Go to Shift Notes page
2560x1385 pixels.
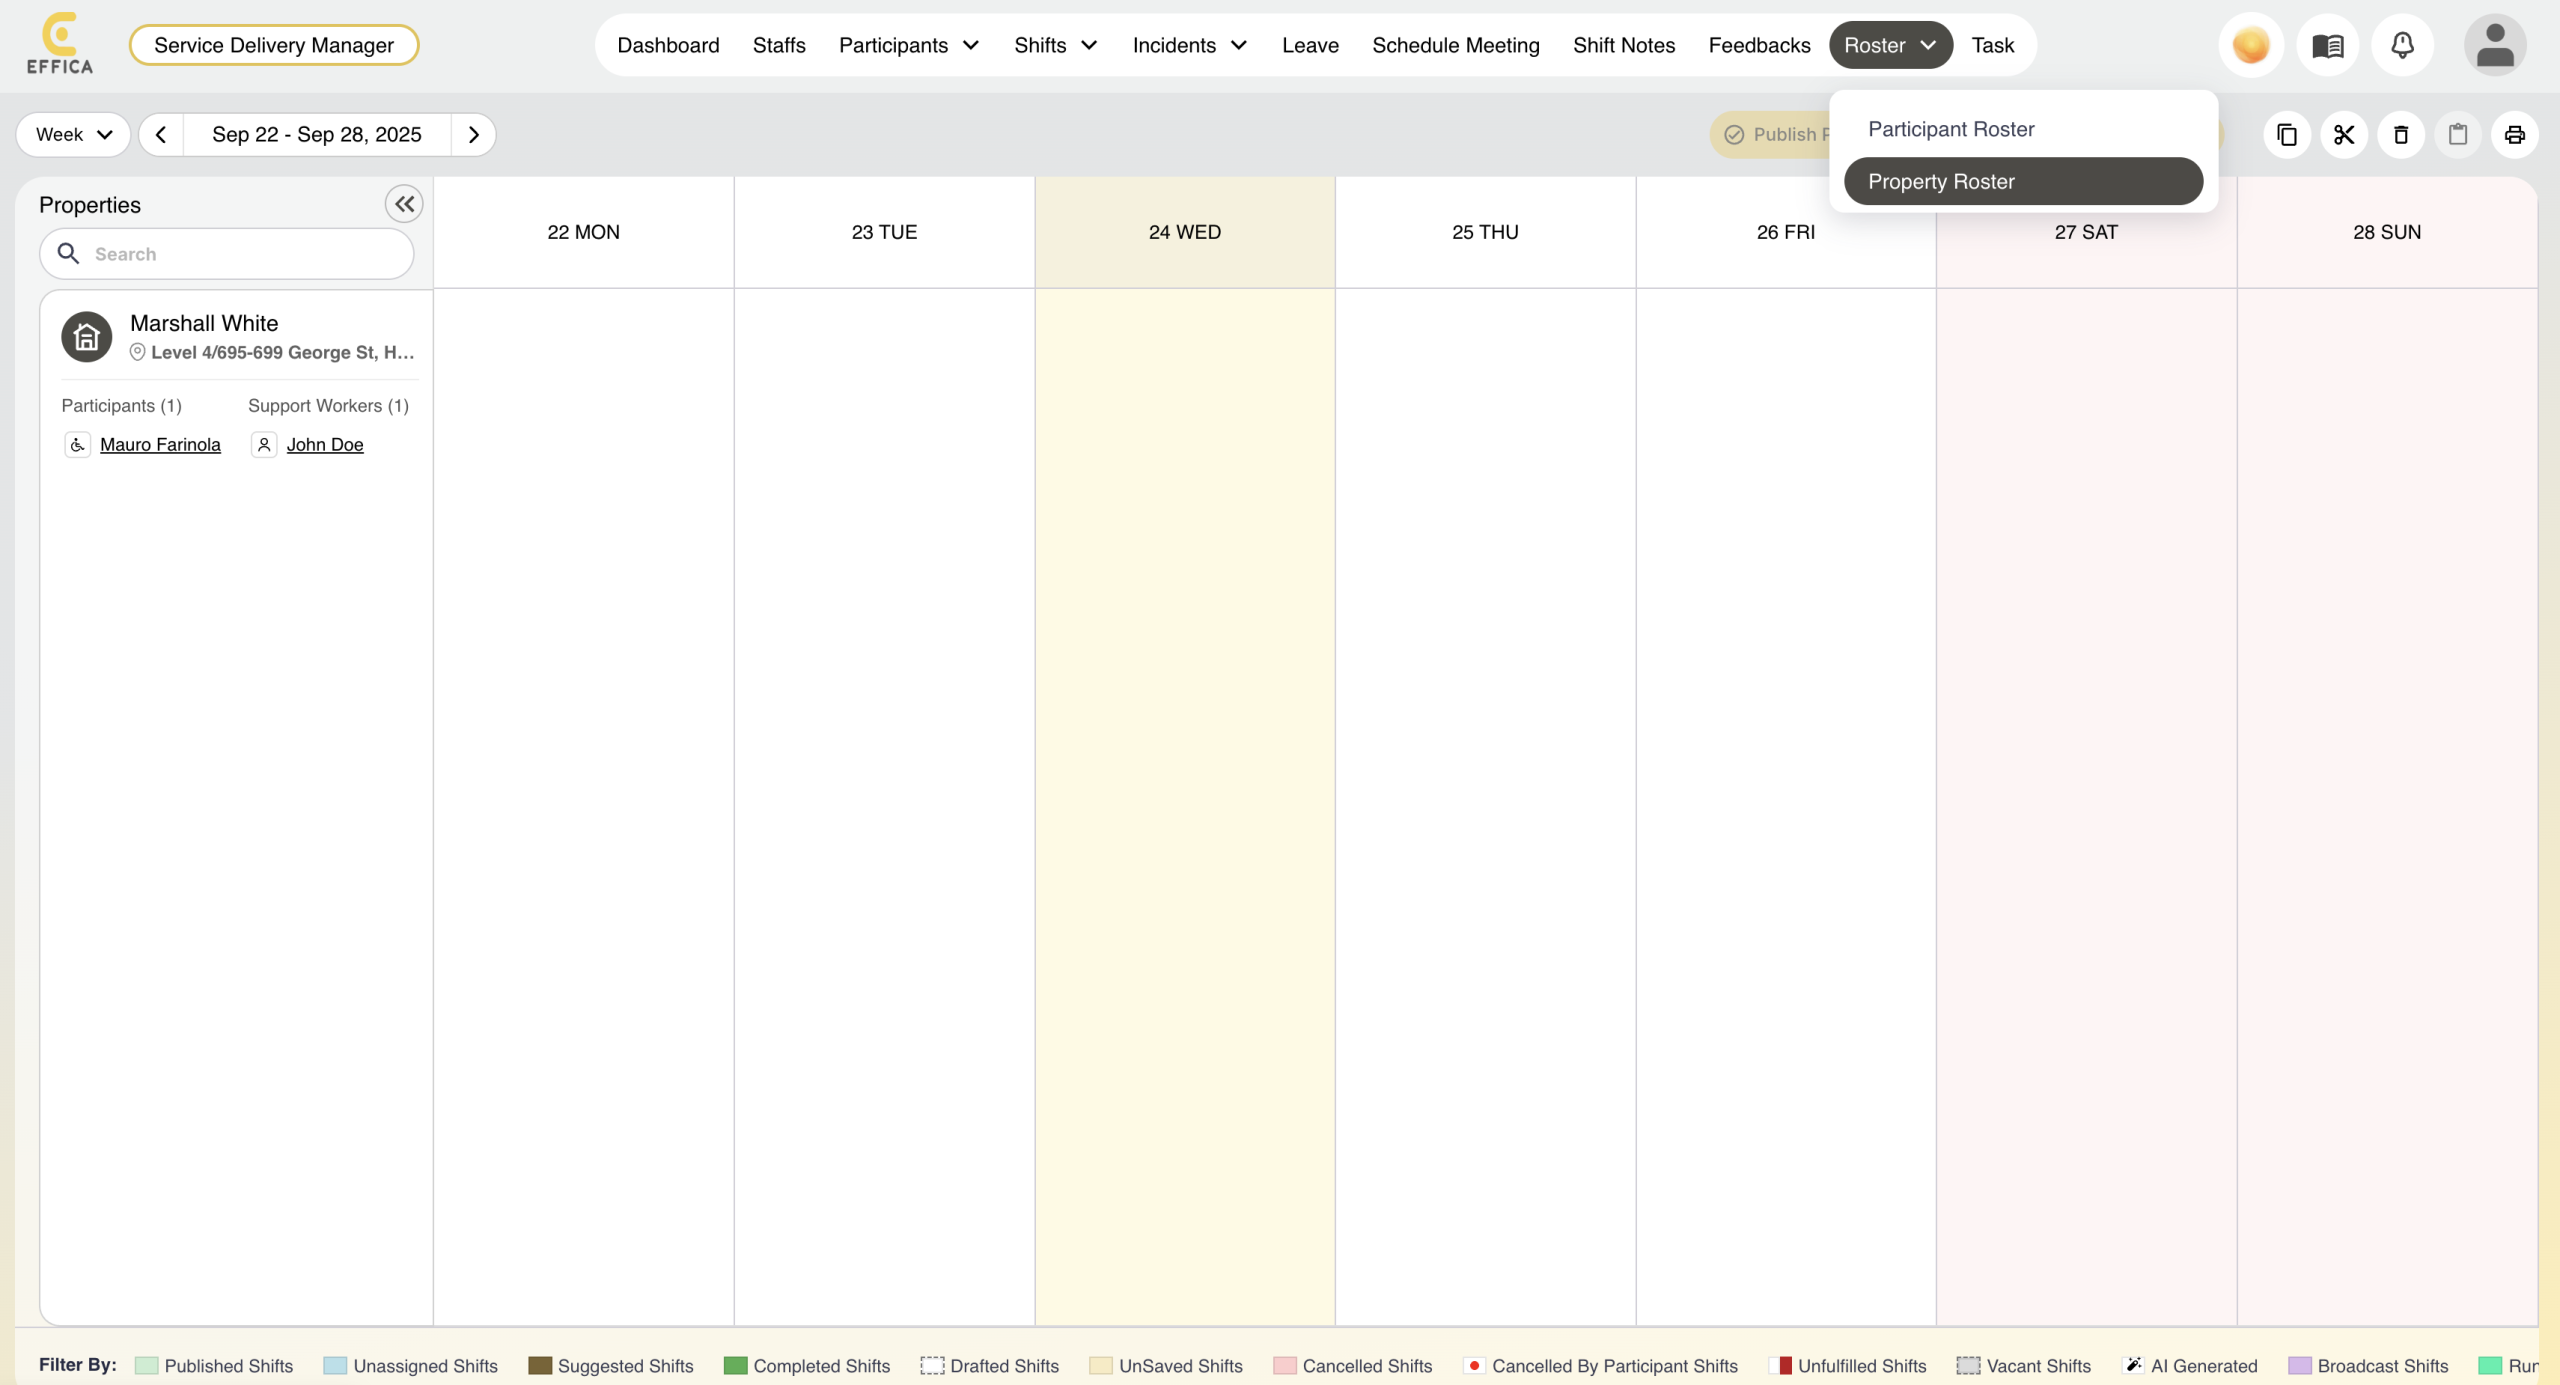pyautogui.click(x=1623, y=45)
